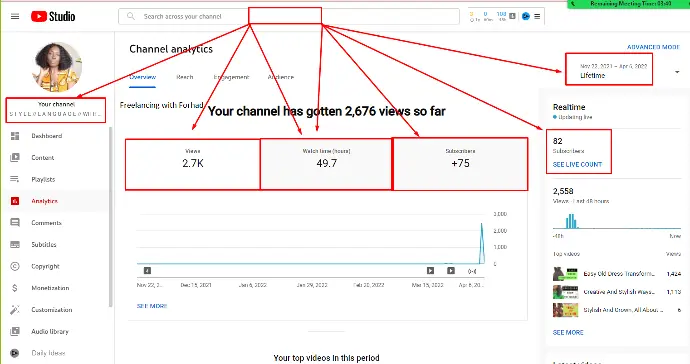Click SEE MORE below the chart
The height and width of the screenshot is (364, 690).
(x=152, y=306)
